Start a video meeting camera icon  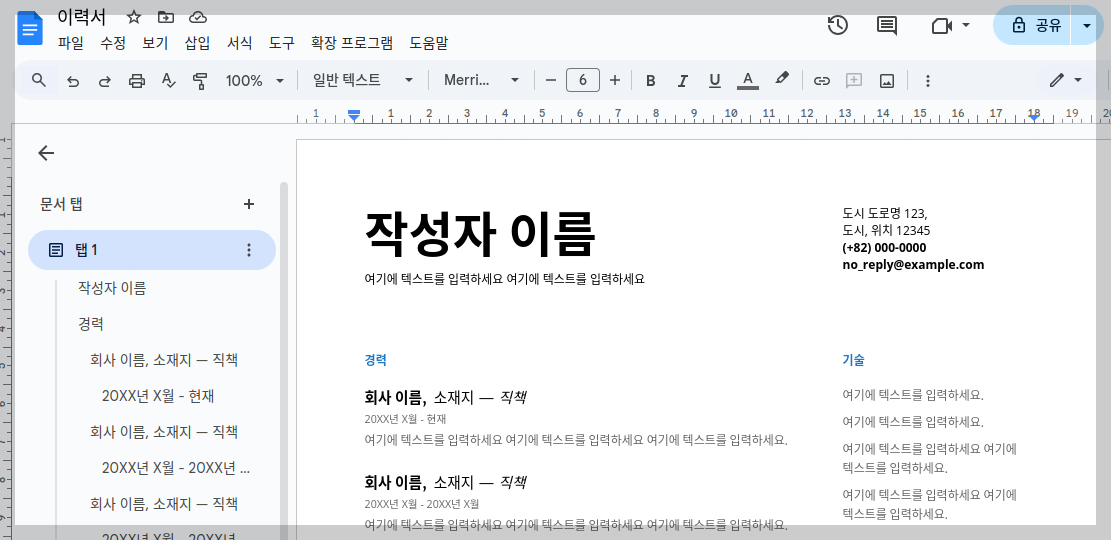tap(941, 26)
